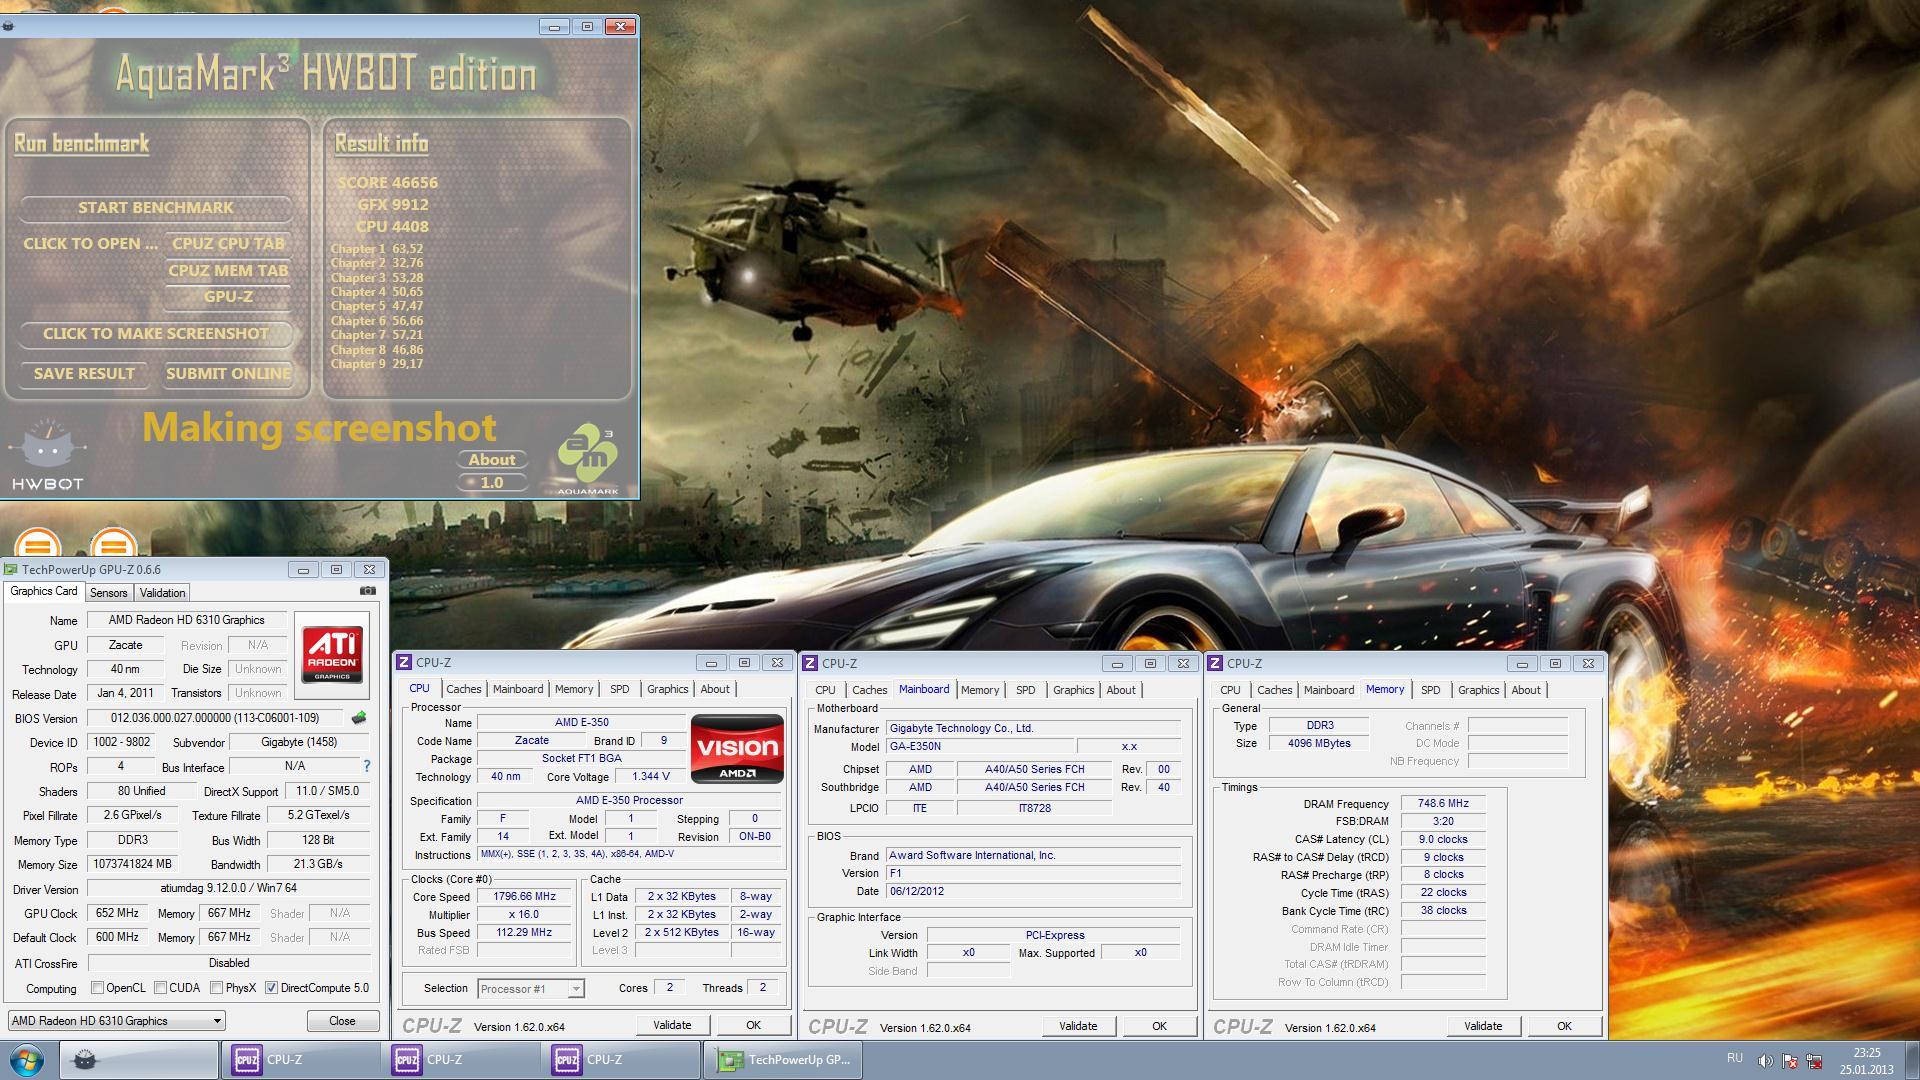Click the About button in AquaMark
Image resolution: width=1920 pixels, height=1080 pixels.
[x=492, y=460]
